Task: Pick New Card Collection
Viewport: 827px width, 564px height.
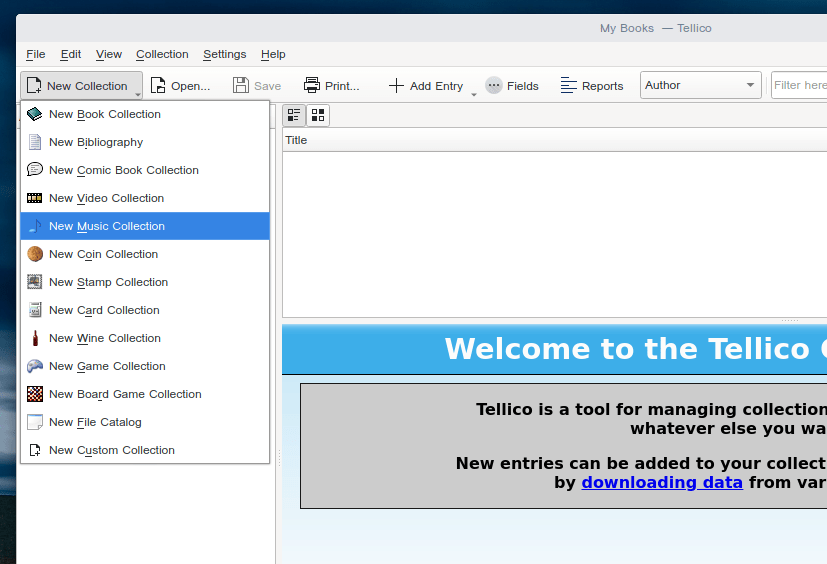Action: [x=145, y=310]
